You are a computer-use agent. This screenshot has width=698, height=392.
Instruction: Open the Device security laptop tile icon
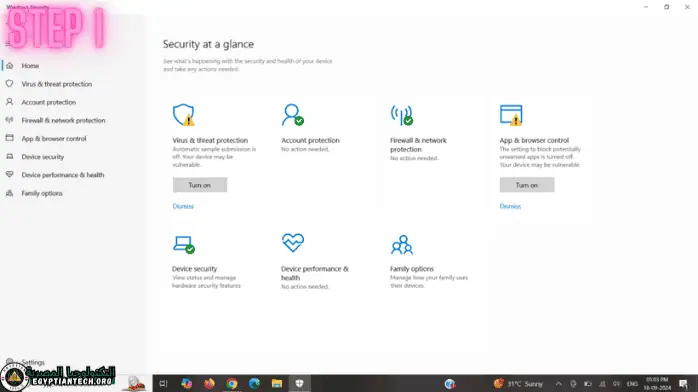pyautogui.click(x=184, y=245)
